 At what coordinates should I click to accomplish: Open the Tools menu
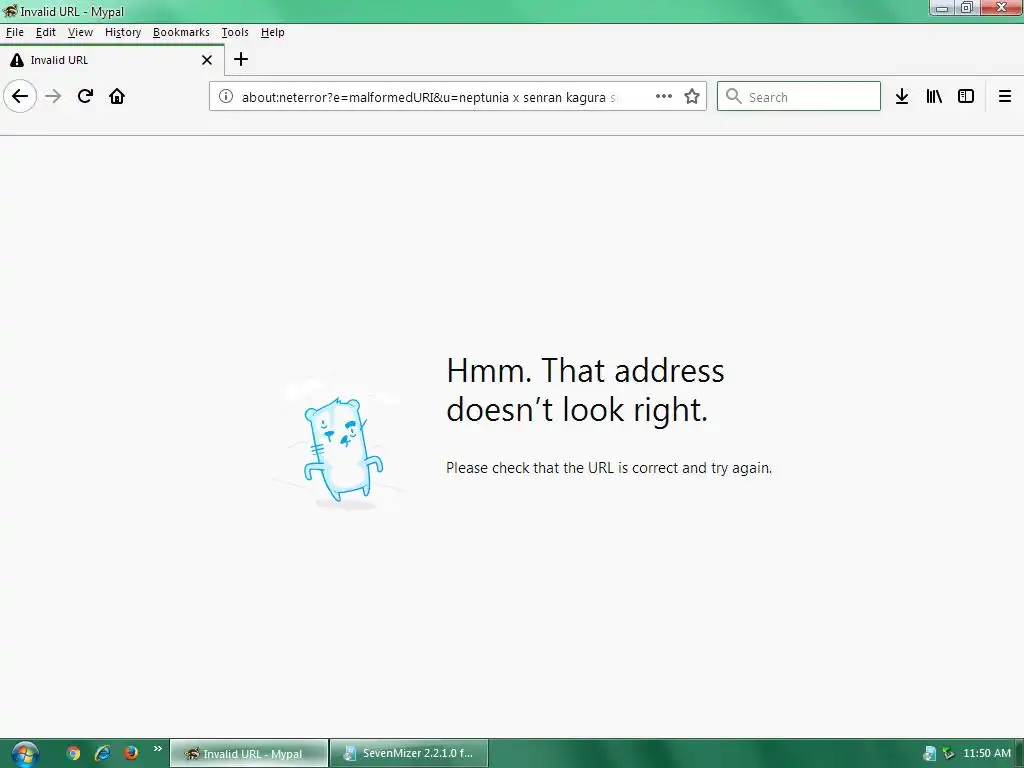click(235, 32)
